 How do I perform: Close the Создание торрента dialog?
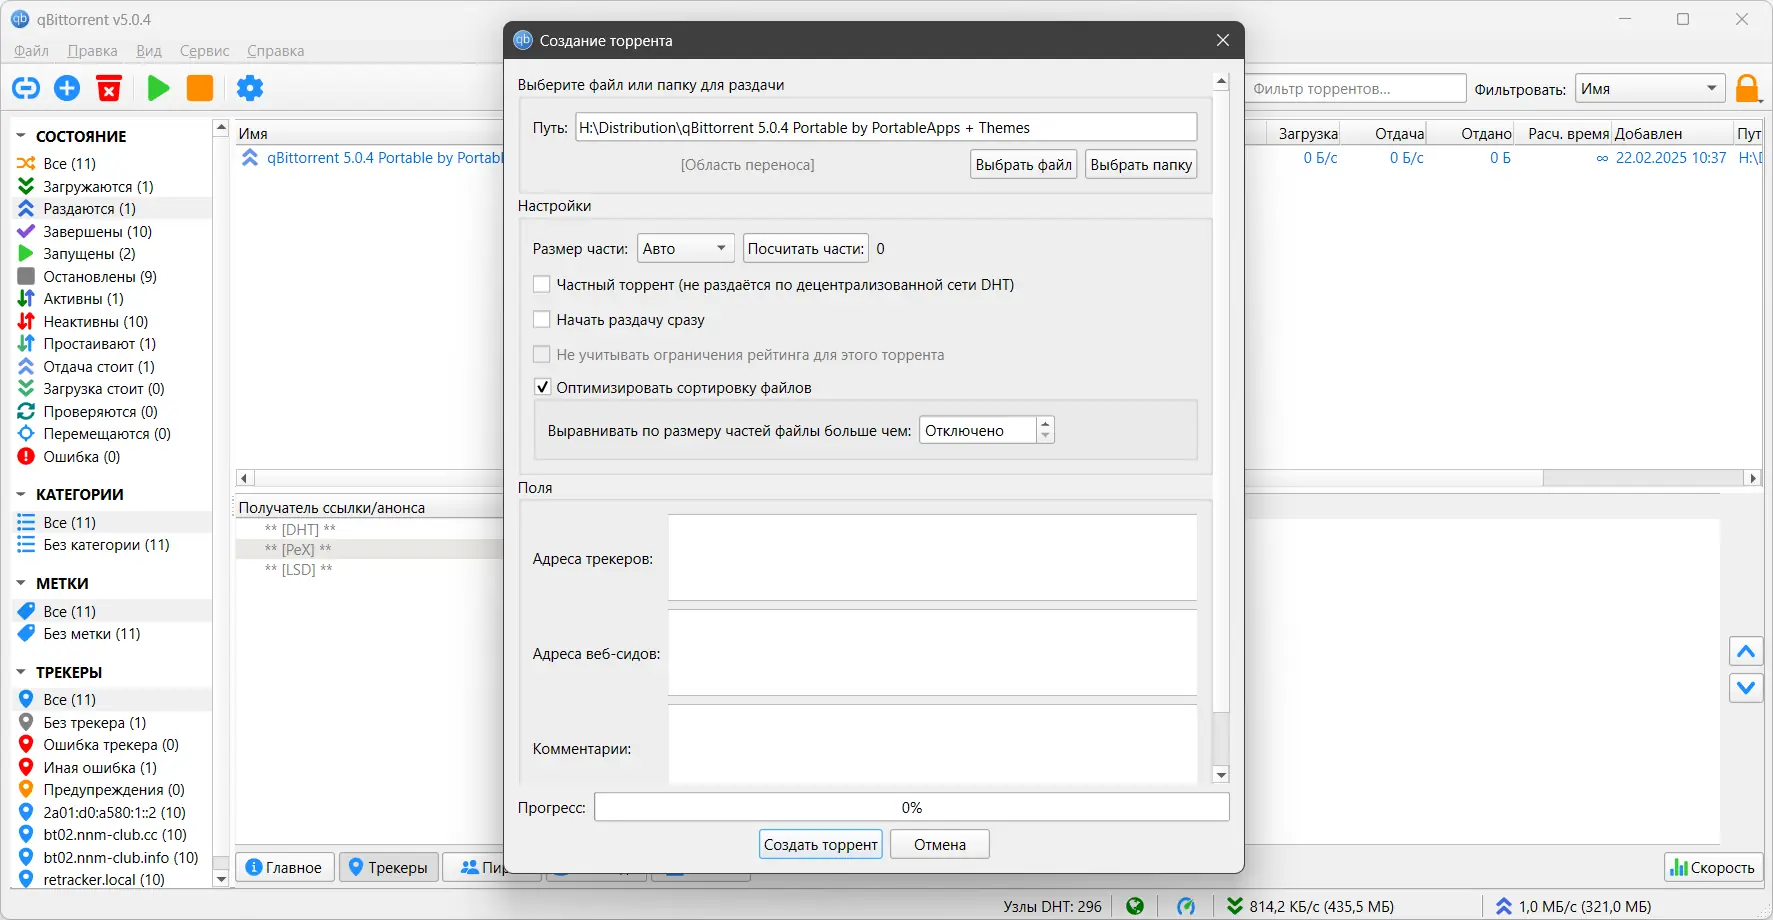pyautogui.click(x=1223, y=40)
